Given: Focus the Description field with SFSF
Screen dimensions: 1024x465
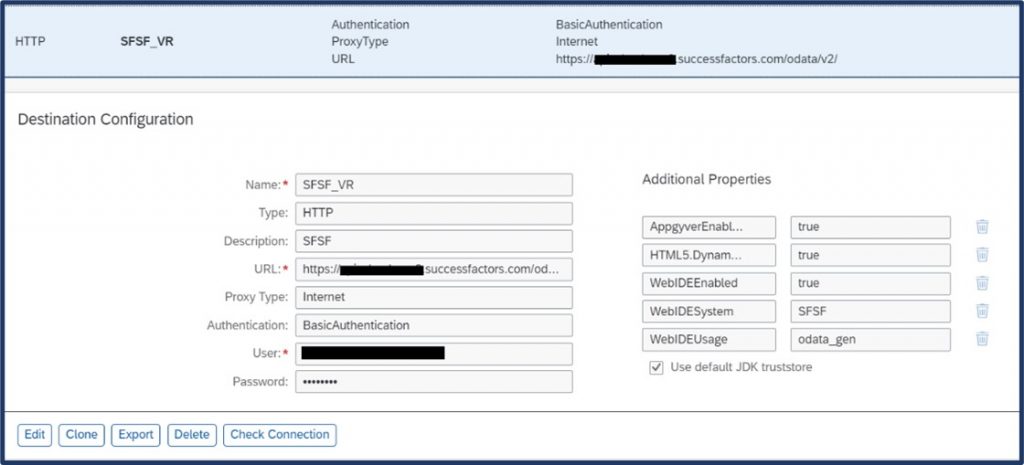Looking at the screenshot, I should (434, 241).
